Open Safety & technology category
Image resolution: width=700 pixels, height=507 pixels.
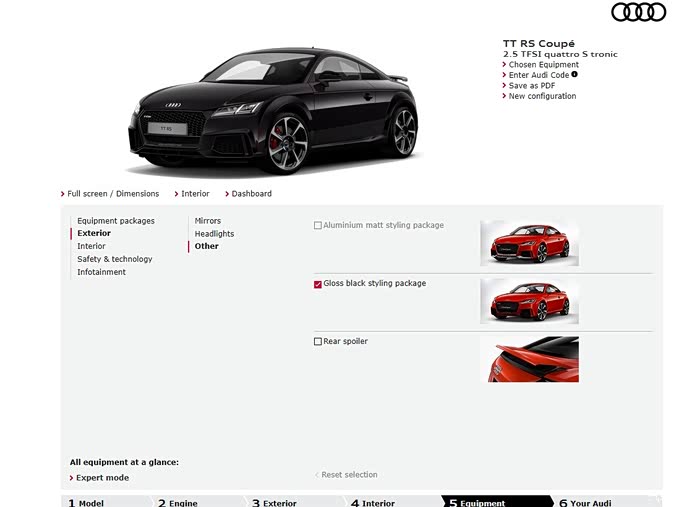(x=114, y=259)
